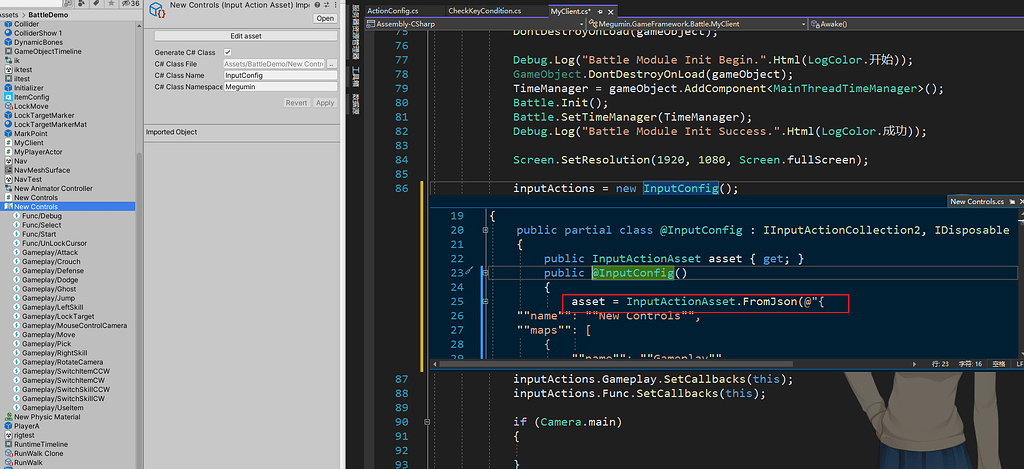The width and height of the screenshot is (1024, 469).
Task: Click the Edit asset button
Action: click(x=245, y=36)
